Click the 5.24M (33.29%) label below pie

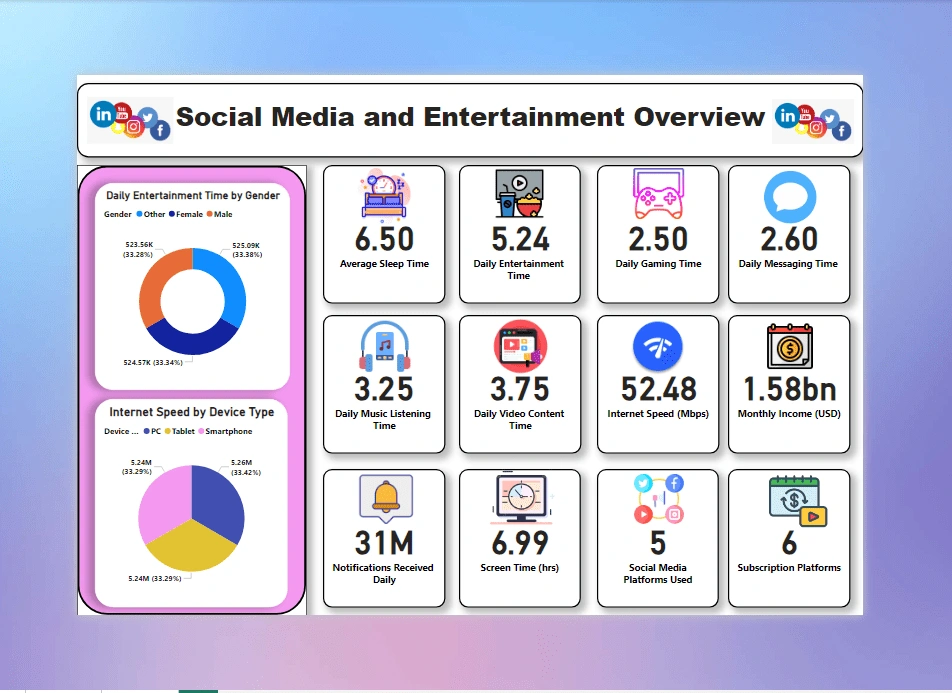coord(155,578)
